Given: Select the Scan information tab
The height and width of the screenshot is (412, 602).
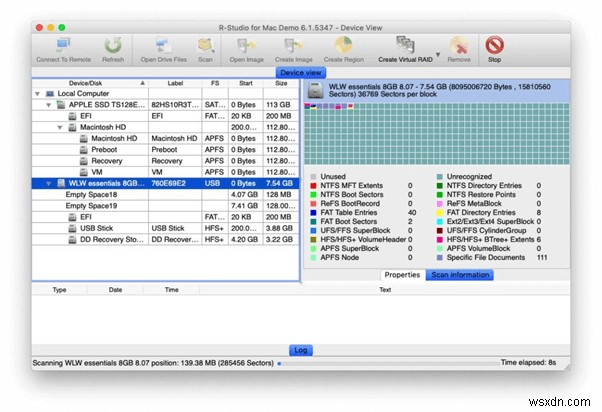Looking at the screenshot, I should (x=460, y=275).
